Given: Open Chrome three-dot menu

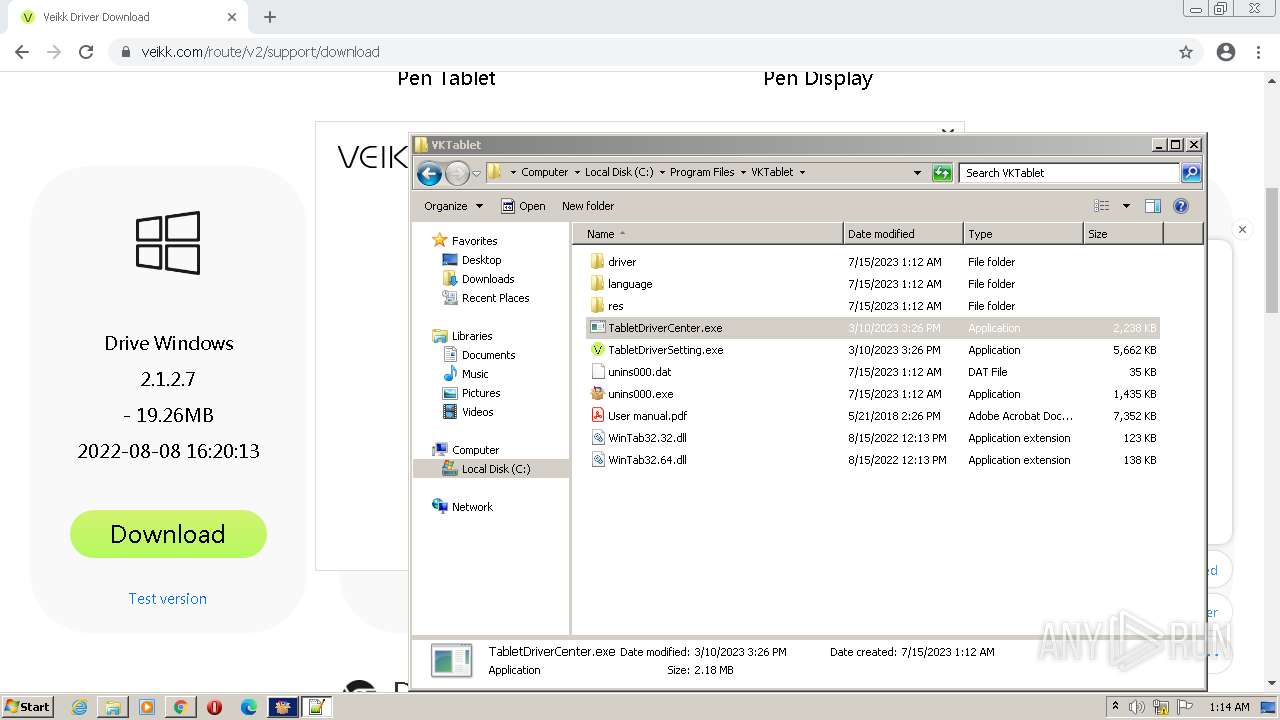Looking at the screenshot, I should pyautogui.click(x=1259, y=52).
